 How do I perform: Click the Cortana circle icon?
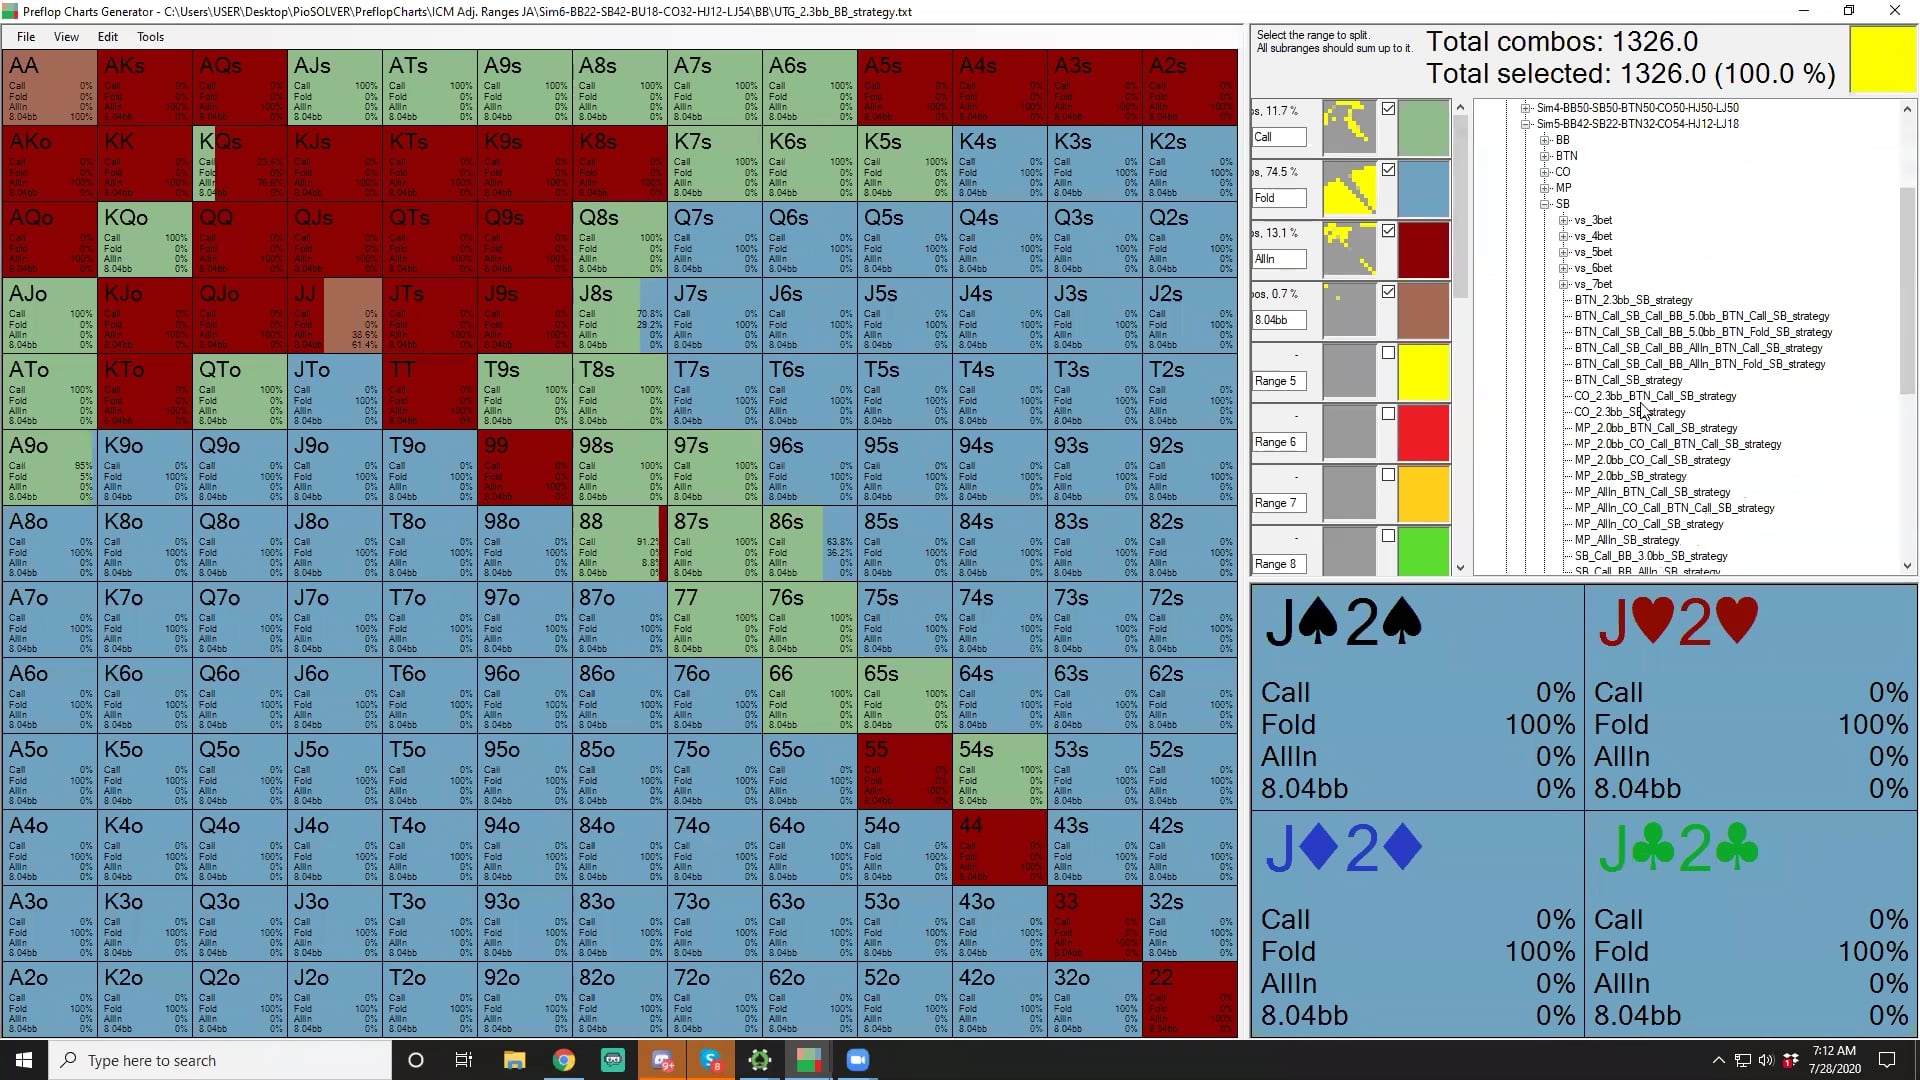(x=416, y=1060)
